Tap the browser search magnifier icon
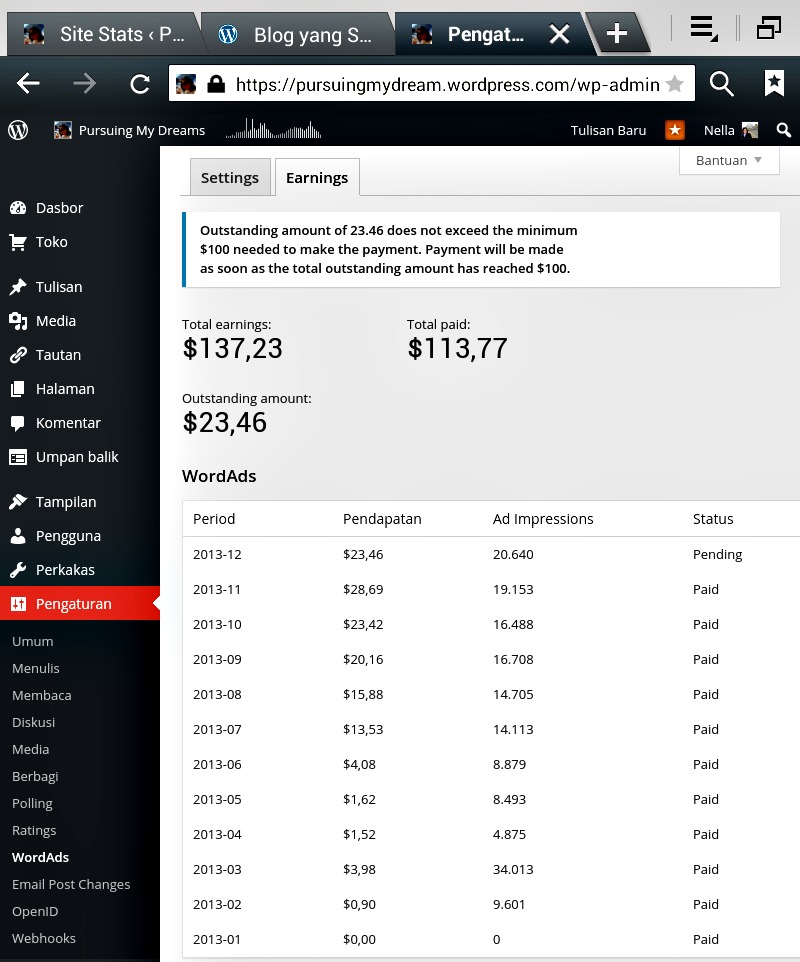 coord(721,85)
